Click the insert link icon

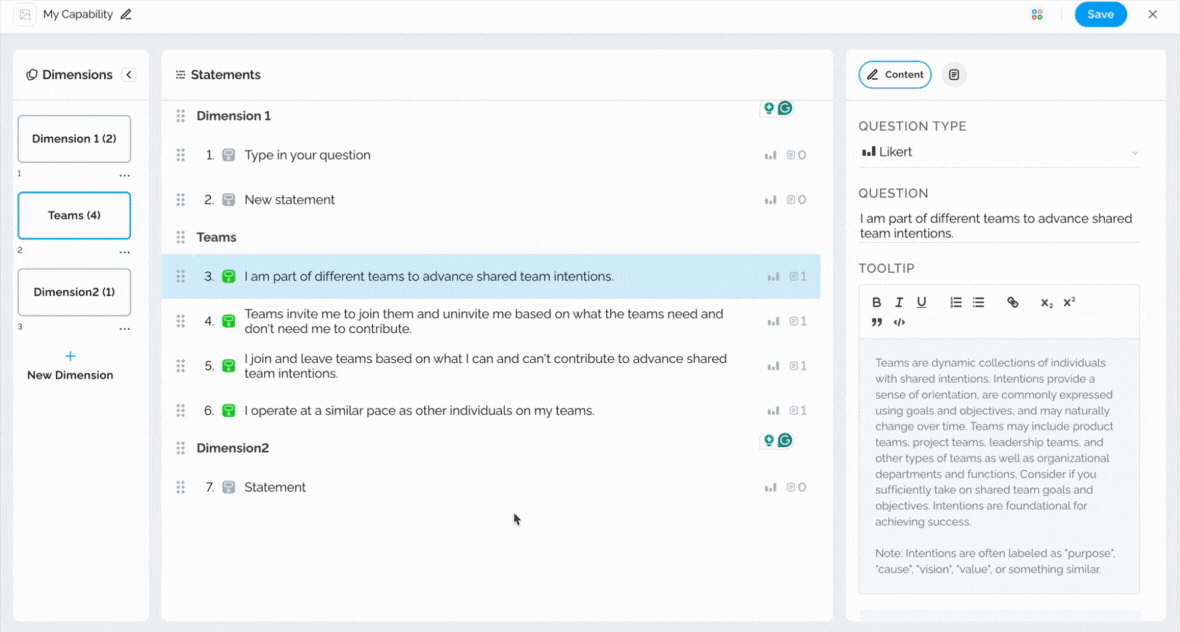[1012, 302]
